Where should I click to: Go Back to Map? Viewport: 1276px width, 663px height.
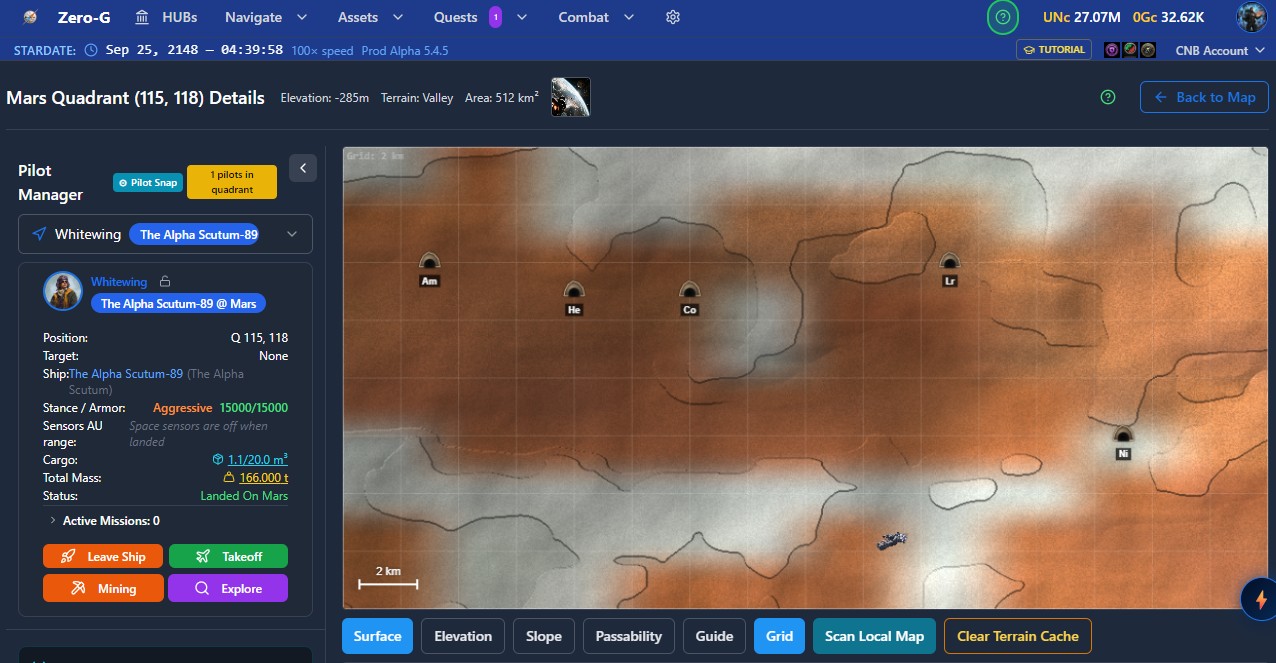coord(1205,97)
